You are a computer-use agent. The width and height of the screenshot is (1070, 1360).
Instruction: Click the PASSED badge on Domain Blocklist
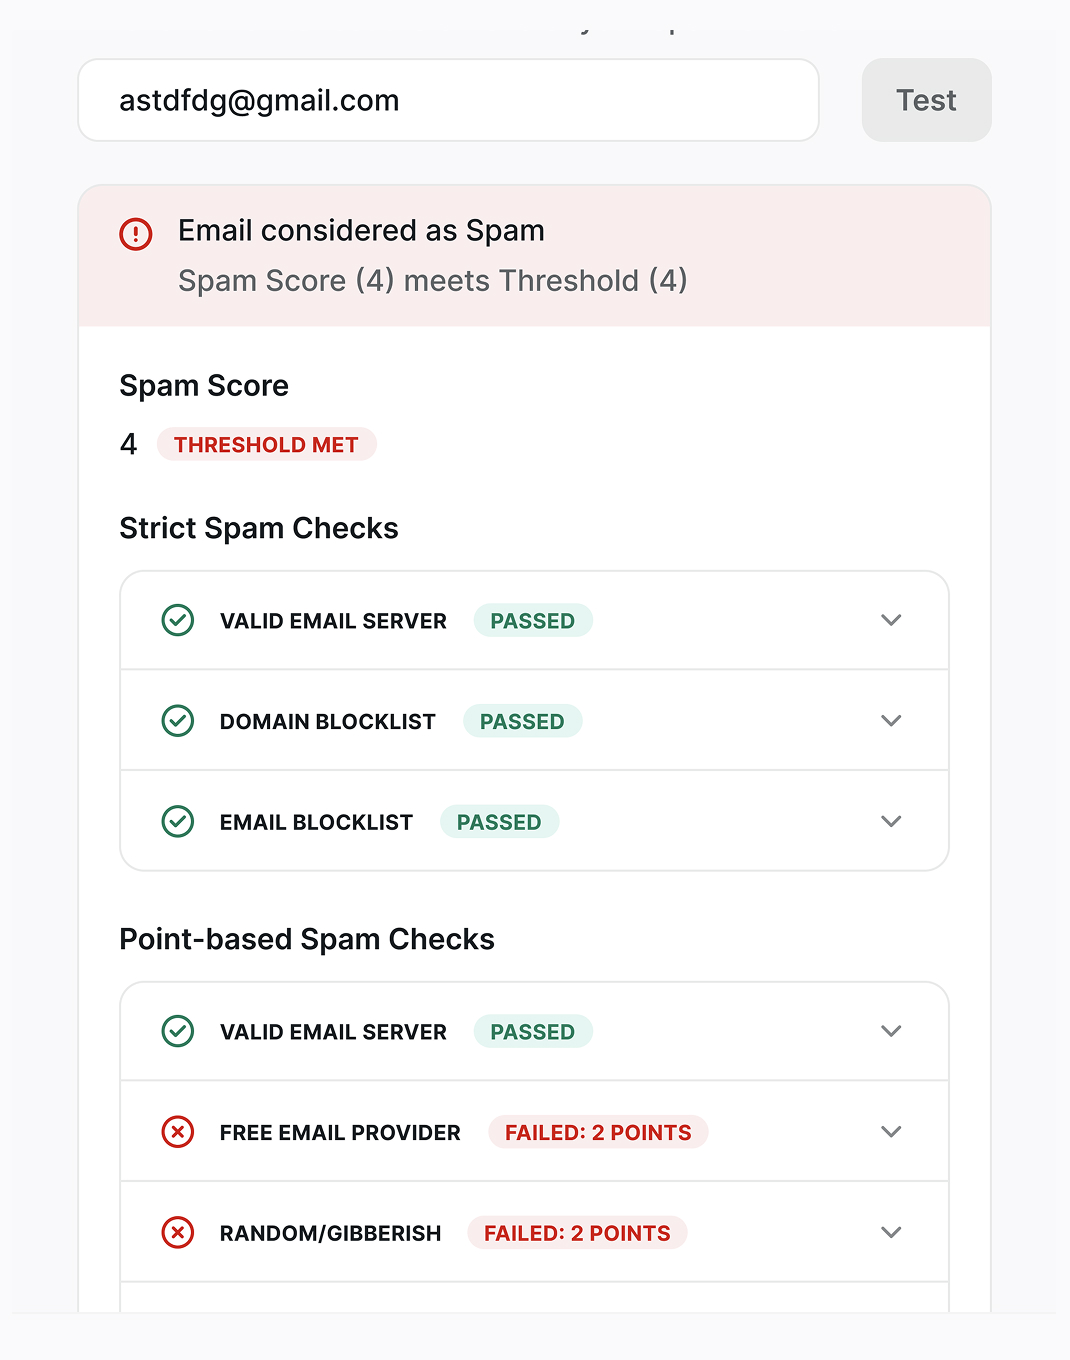522,721
